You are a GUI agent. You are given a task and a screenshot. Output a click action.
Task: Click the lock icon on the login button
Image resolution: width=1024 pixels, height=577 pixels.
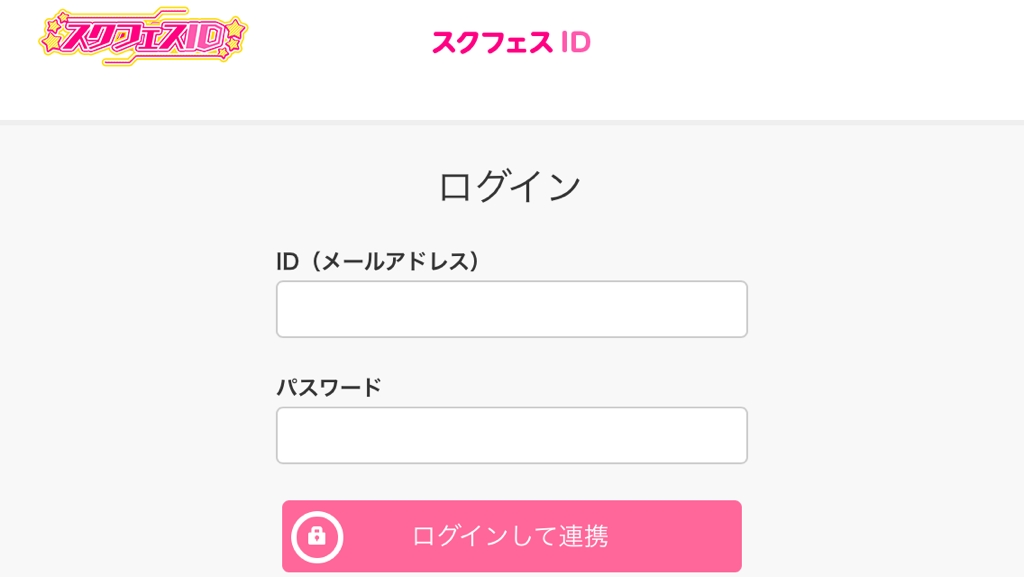point(317,536)
